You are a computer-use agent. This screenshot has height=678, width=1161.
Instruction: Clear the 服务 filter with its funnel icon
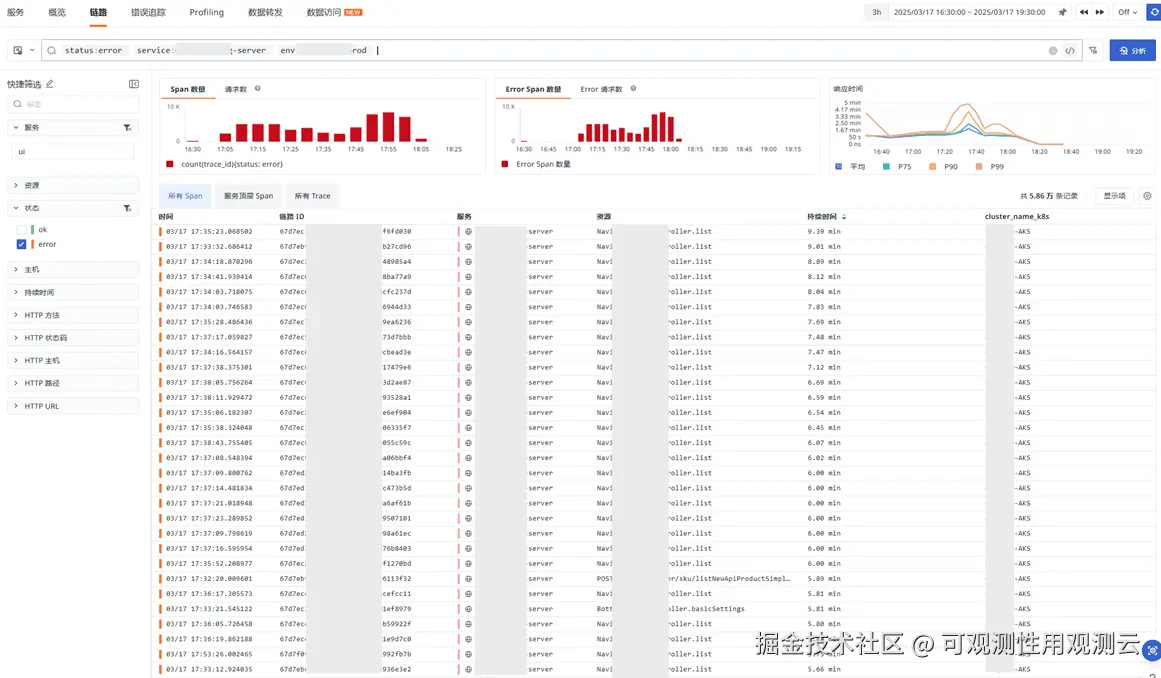[x=127, y=128]
